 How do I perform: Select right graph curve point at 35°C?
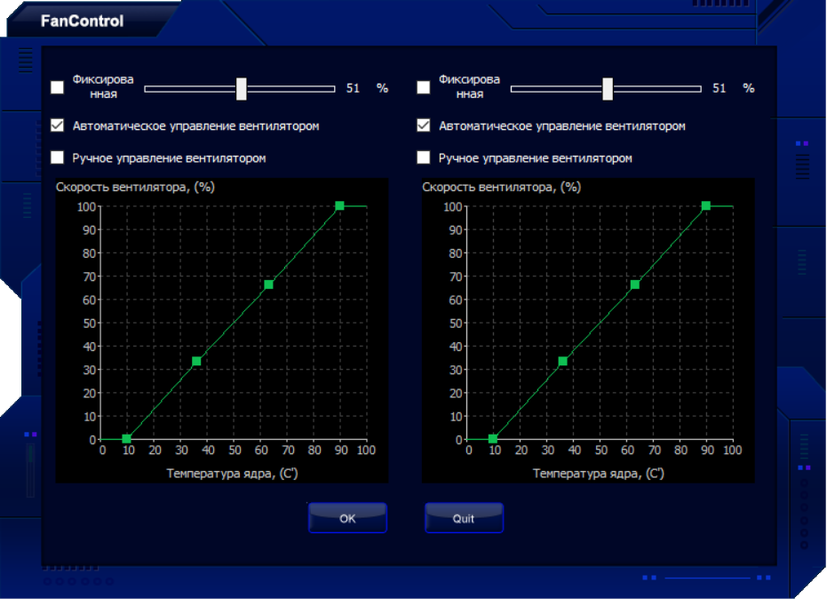[563, 361]
